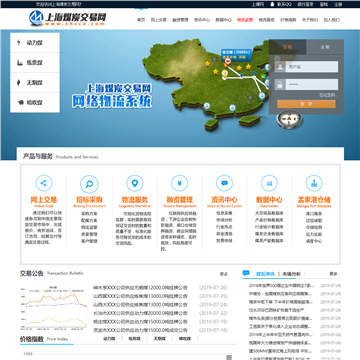Screen dimensions: 360x360
Task: Click 调度中心 under 孟家港仓储
Action: click(314, 241)
